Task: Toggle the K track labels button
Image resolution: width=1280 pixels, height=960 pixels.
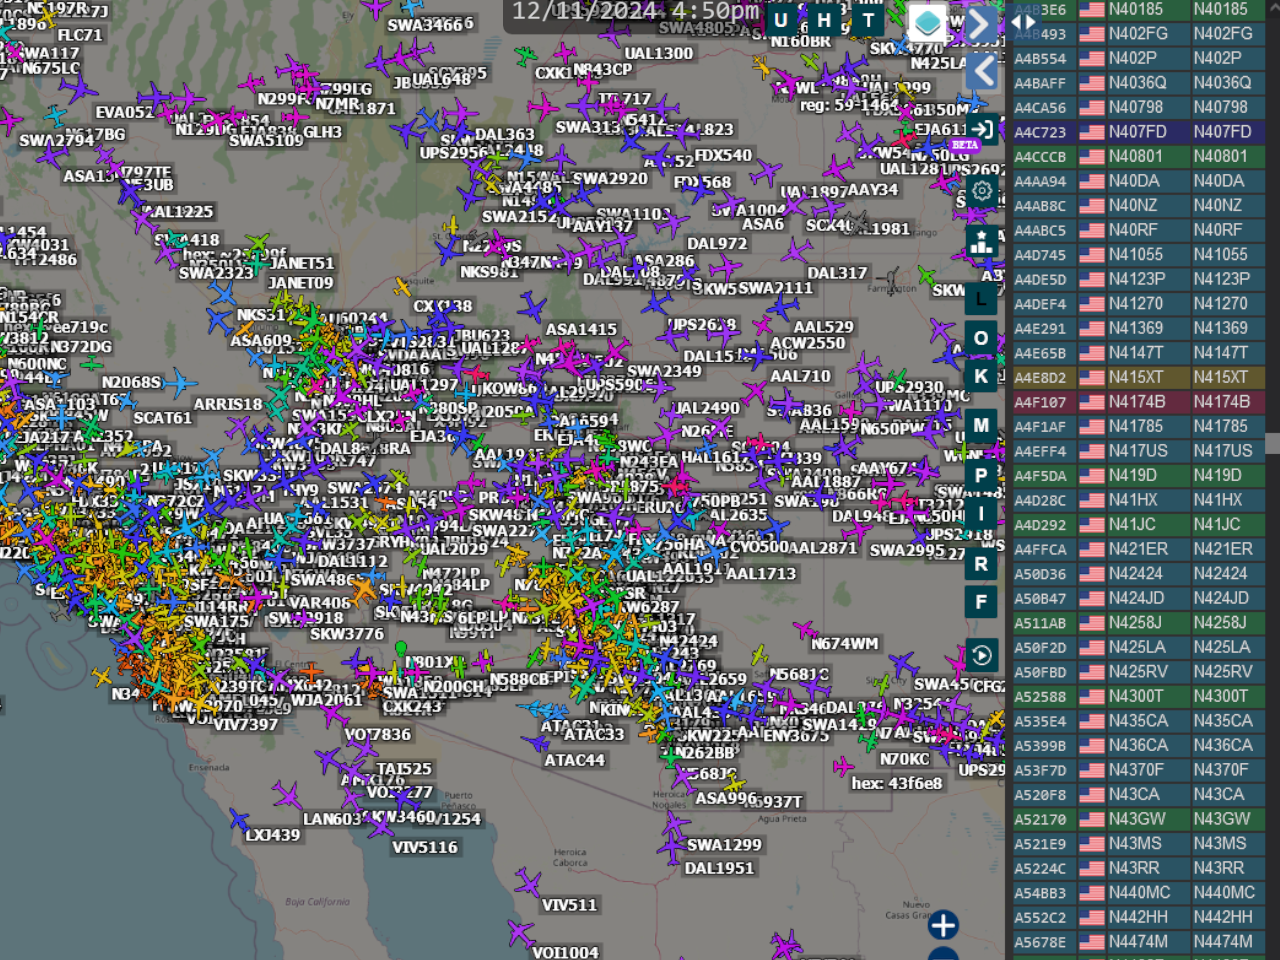Action: coord(981,377)
